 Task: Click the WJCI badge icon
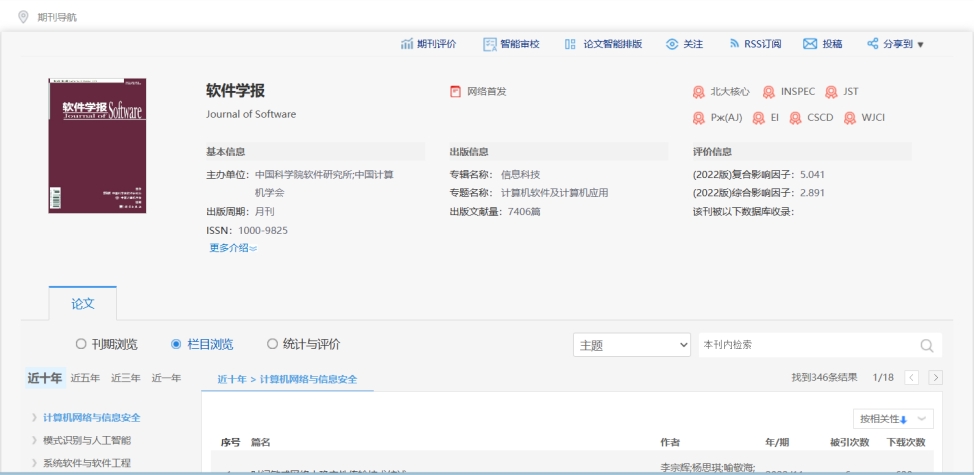850,118
